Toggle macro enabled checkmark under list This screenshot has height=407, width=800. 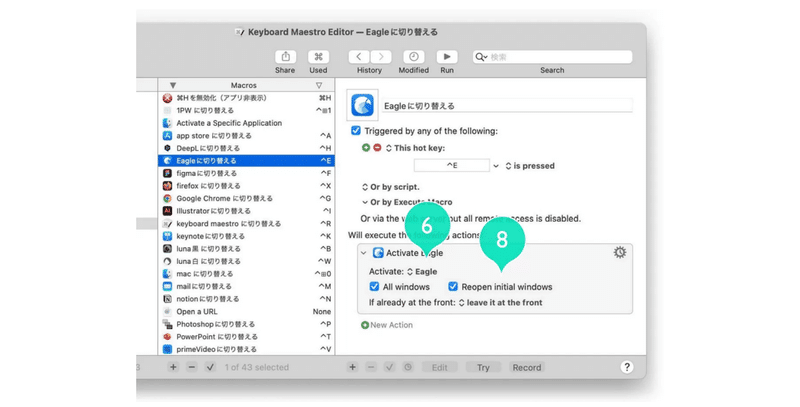pos(210,367)
